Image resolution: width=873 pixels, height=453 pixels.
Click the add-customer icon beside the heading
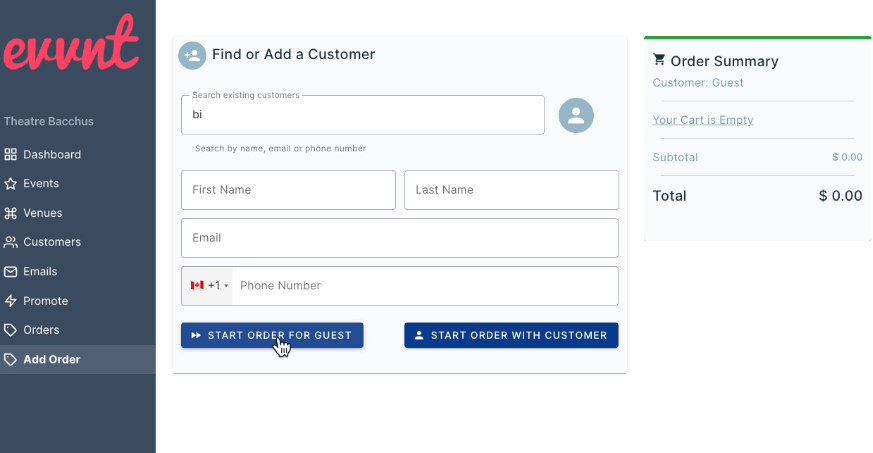[192, 56]
